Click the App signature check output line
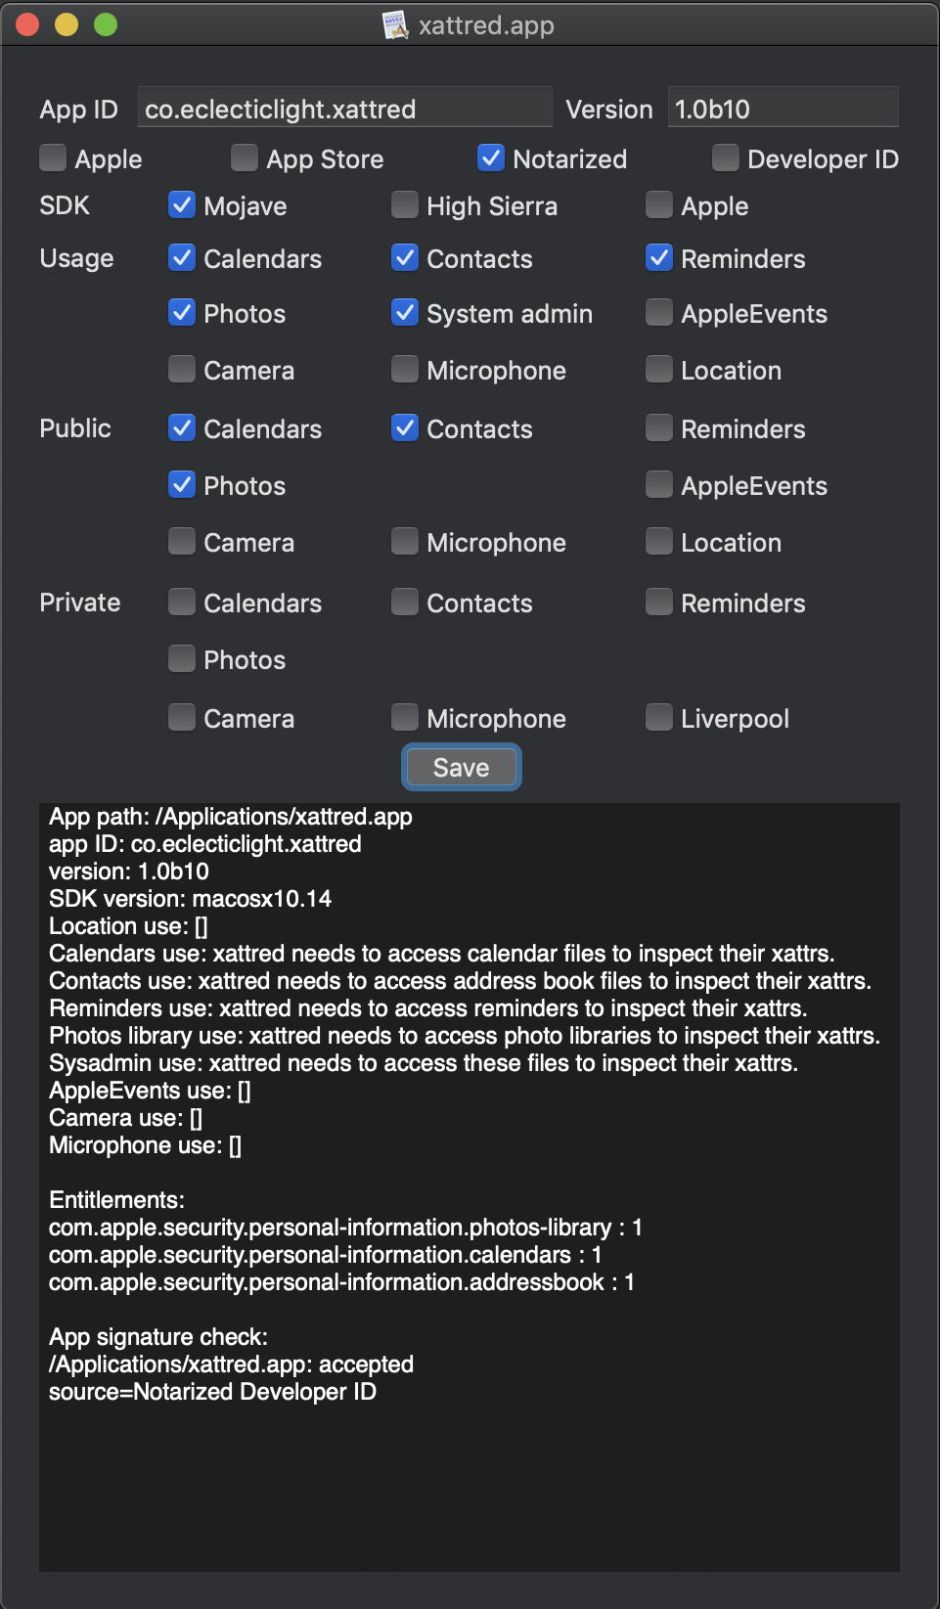The height and width of the screenshot is (1609, 940). (158, 1337)
